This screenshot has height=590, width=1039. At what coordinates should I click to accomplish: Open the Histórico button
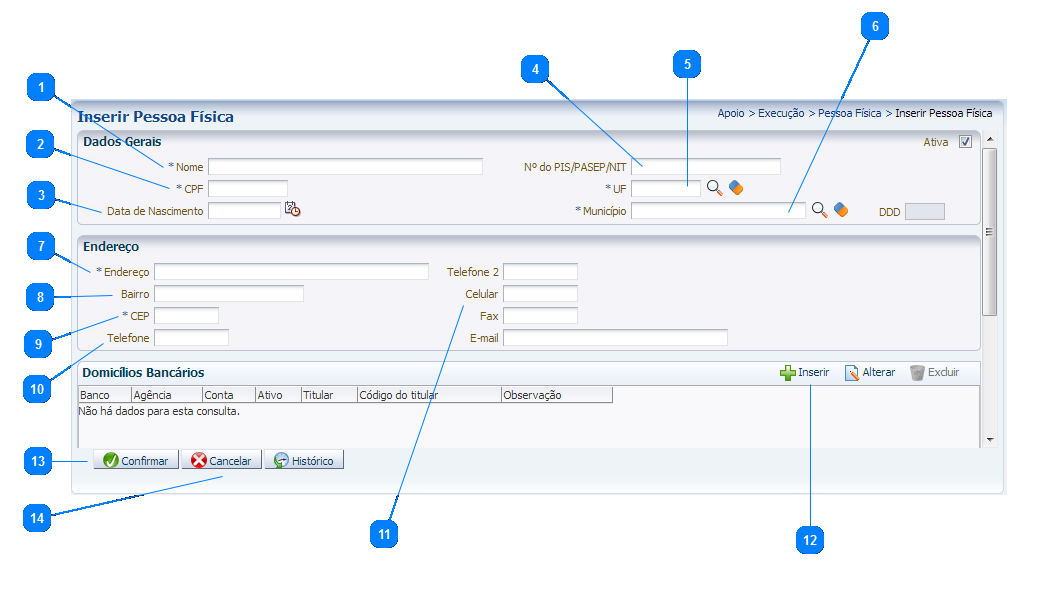click(304, 460)
